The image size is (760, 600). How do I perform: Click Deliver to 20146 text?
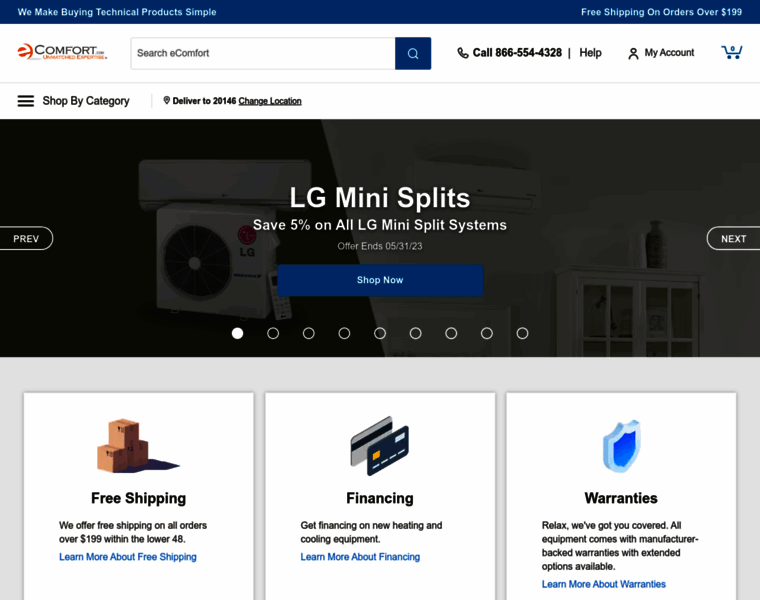pyautogui.click(x=204, y=101)
